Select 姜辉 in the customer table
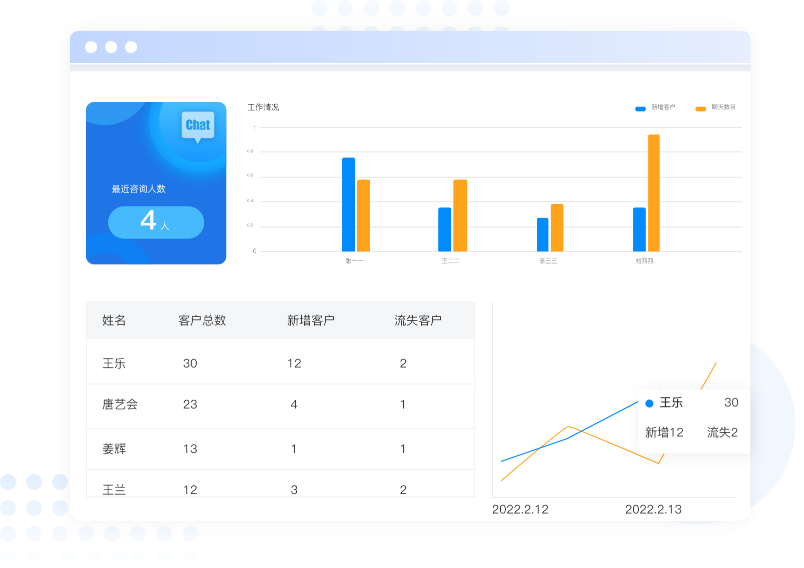804x568 pixels. (114, 449)
